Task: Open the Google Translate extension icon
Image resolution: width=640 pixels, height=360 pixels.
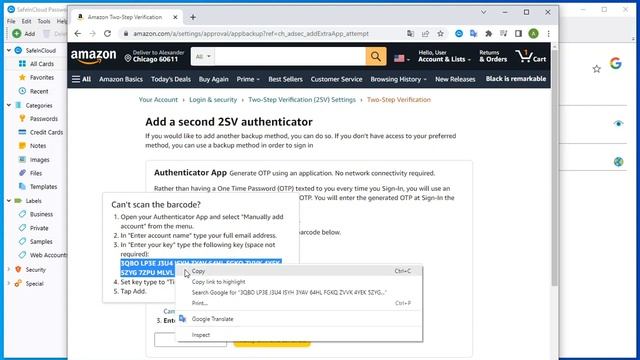Action: (x=473, y=33)
